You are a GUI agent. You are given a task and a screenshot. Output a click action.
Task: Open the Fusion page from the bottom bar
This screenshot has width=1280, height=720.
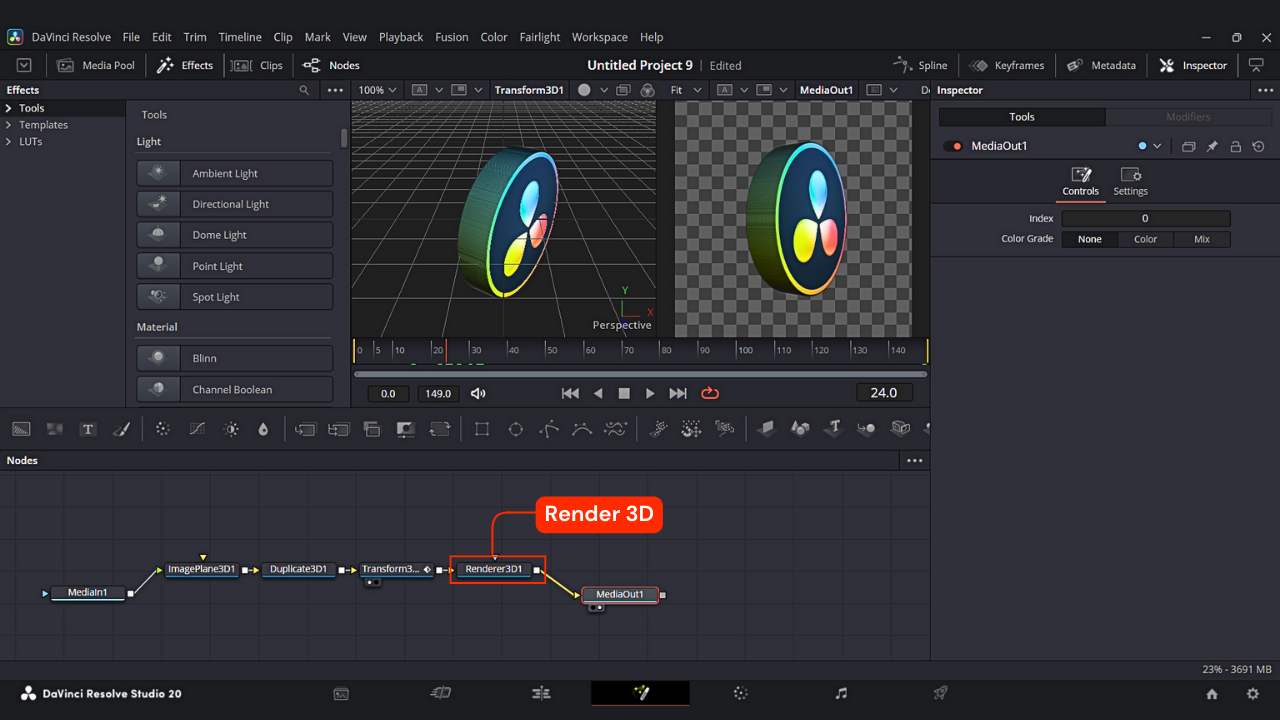coord(640,693)
